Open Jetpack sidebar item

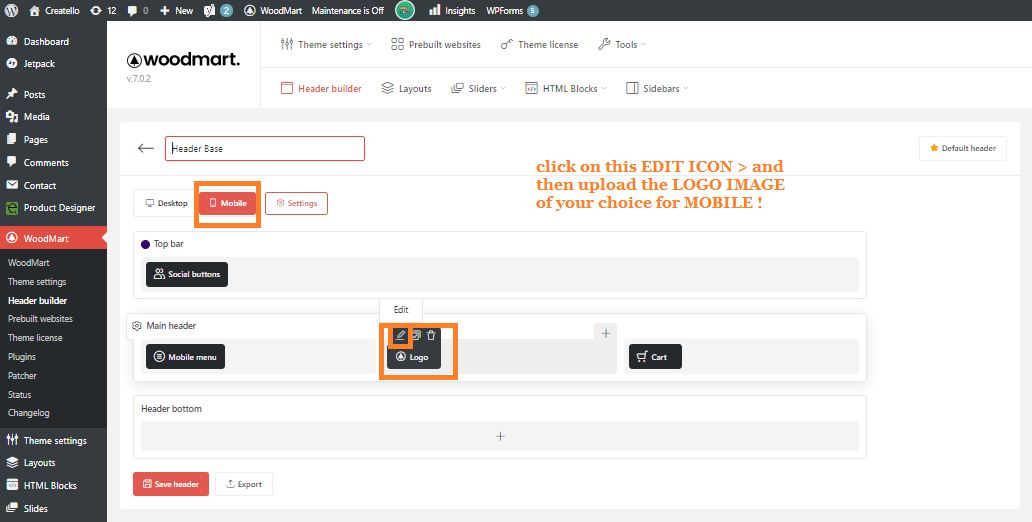coord(39,64)
